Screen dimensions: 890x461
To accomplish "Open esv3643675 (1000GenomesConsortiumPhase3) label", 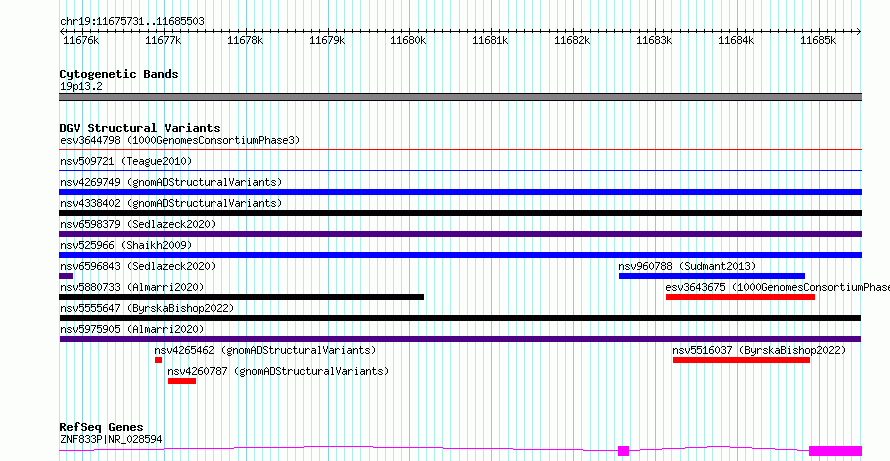I will pos(778,287).
